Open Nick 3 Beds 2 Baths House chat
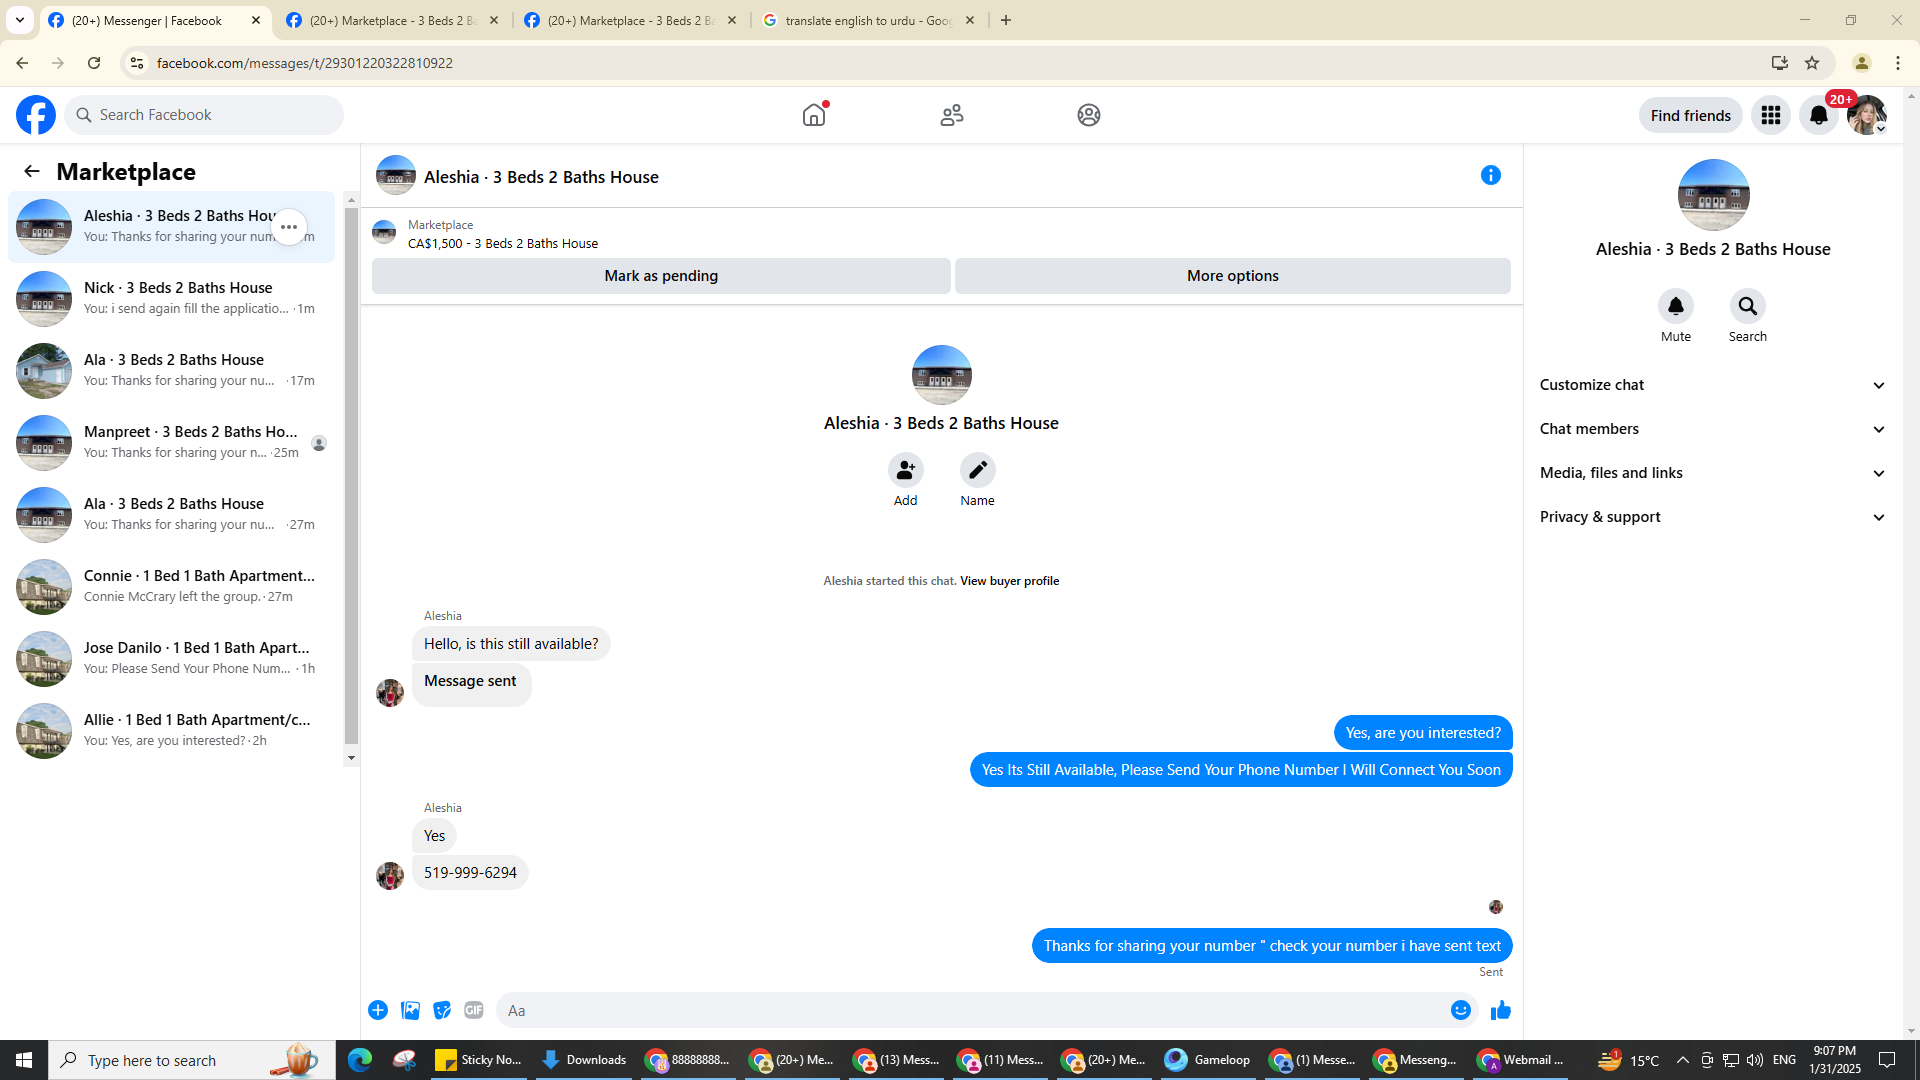This screenshot has width=1920, height=1080. [x=172, y=299]
